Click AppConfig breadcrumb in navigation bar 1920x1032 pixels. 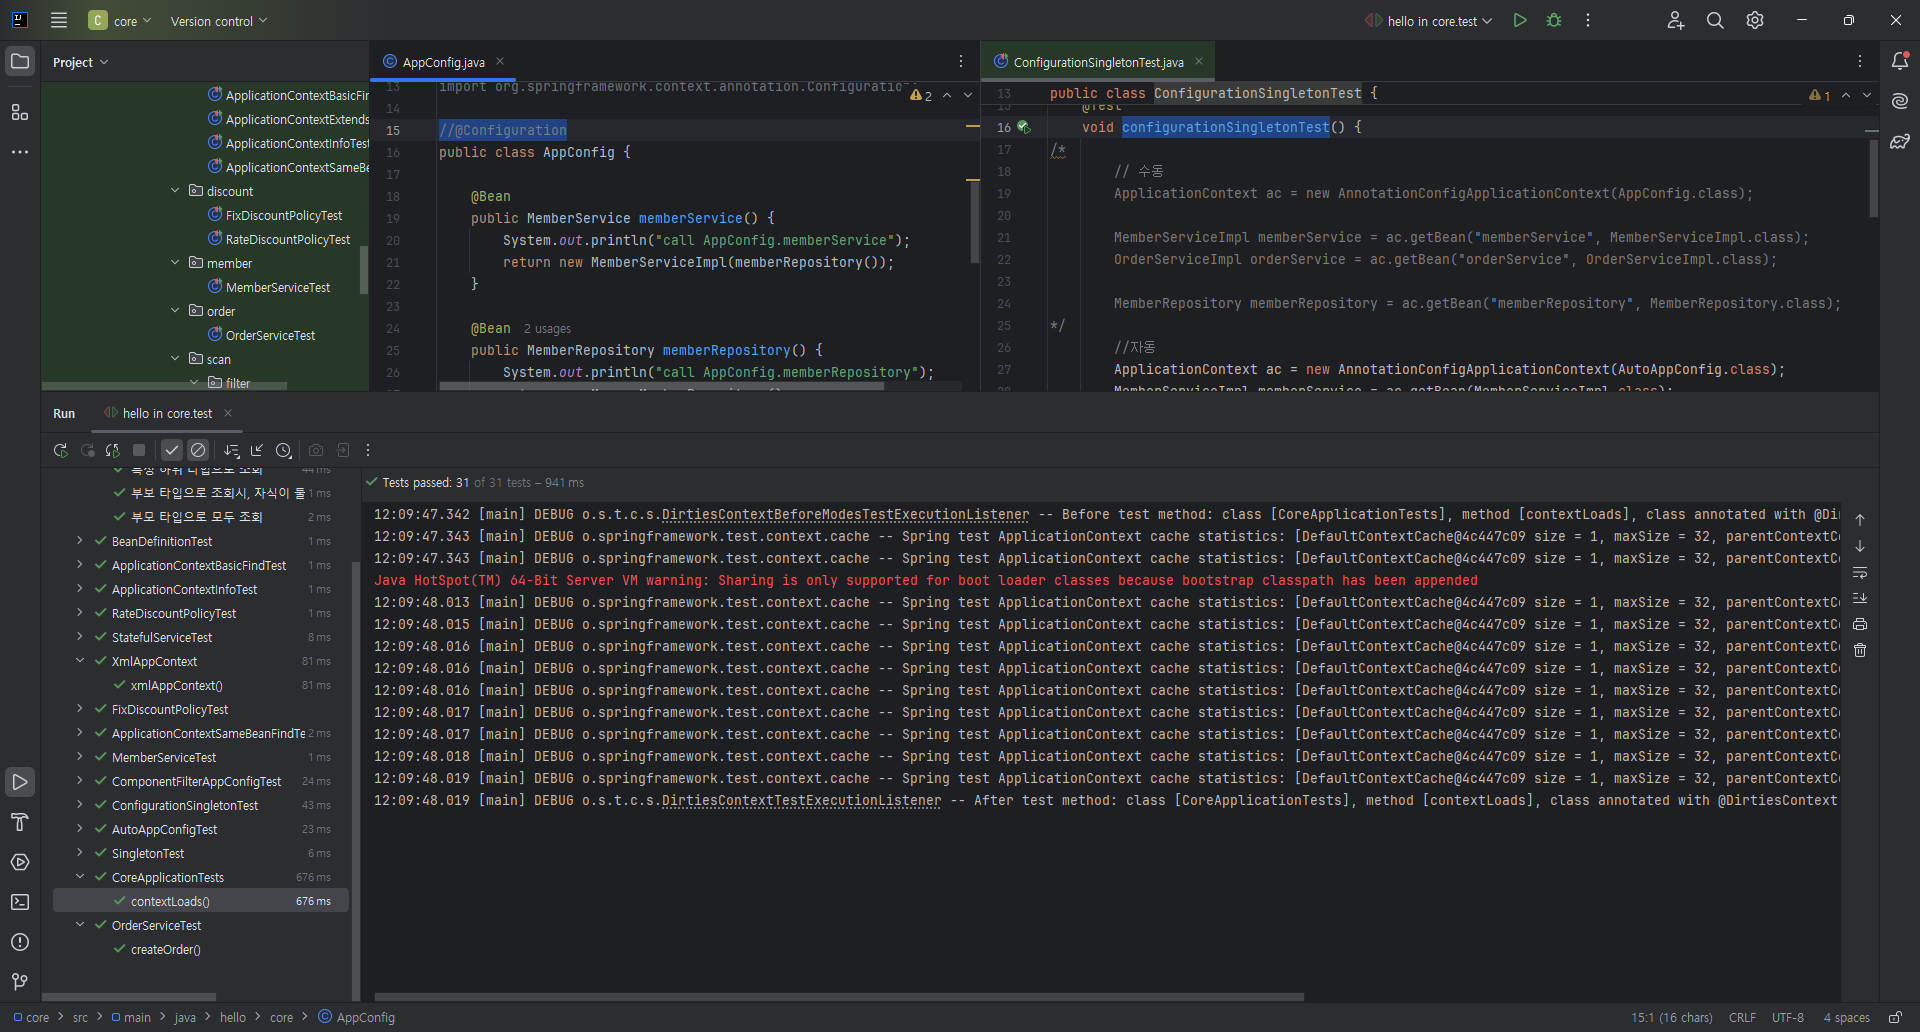pyautogui.click(x=357, y=1017)
